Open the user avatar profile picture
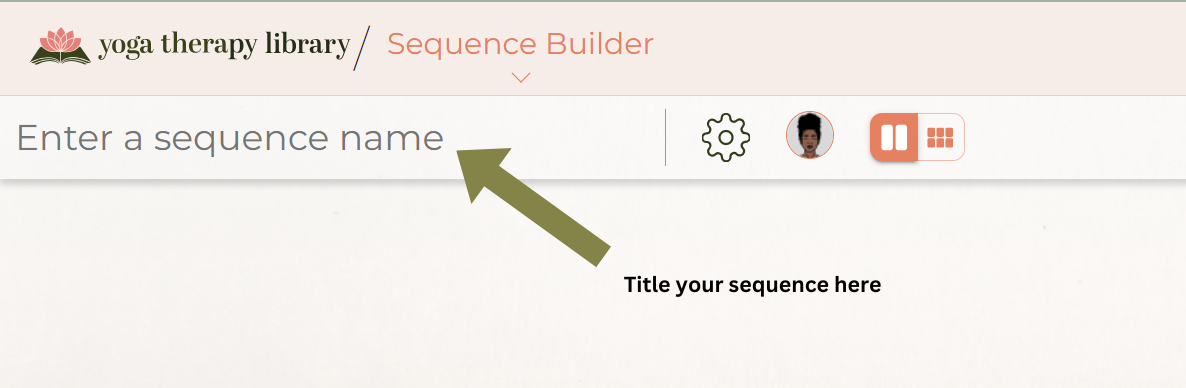The image size is (1186, 388). point(809,135)
